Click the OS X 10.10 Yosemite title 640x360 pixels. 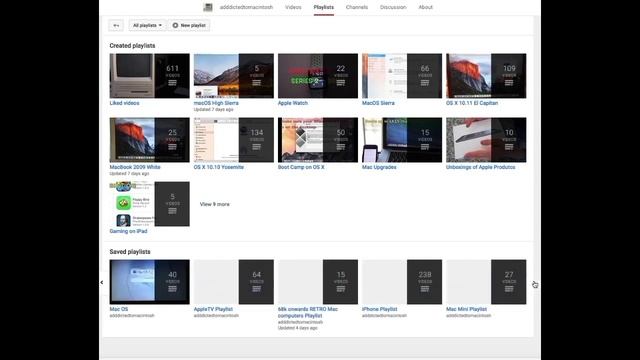(x=218, y=167)
